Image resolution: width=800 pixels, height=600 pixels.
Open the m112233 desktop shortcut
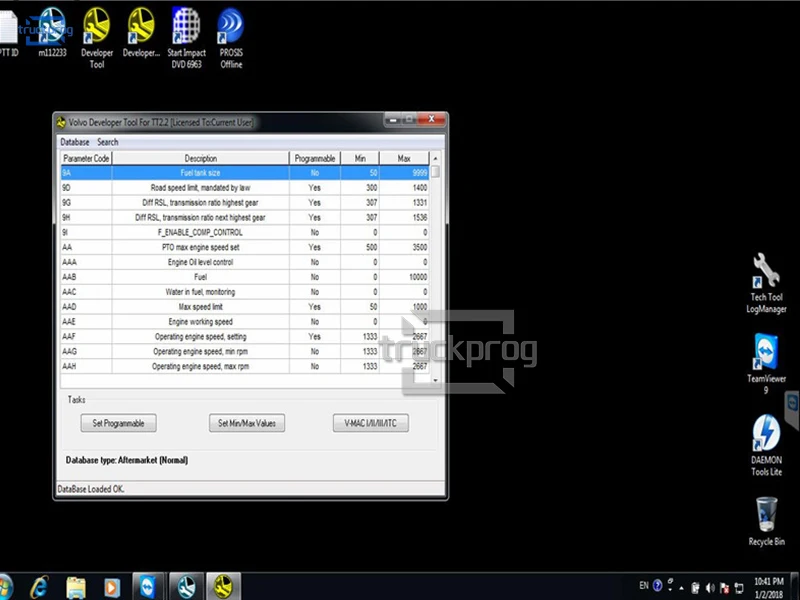(x=52, y=32)
